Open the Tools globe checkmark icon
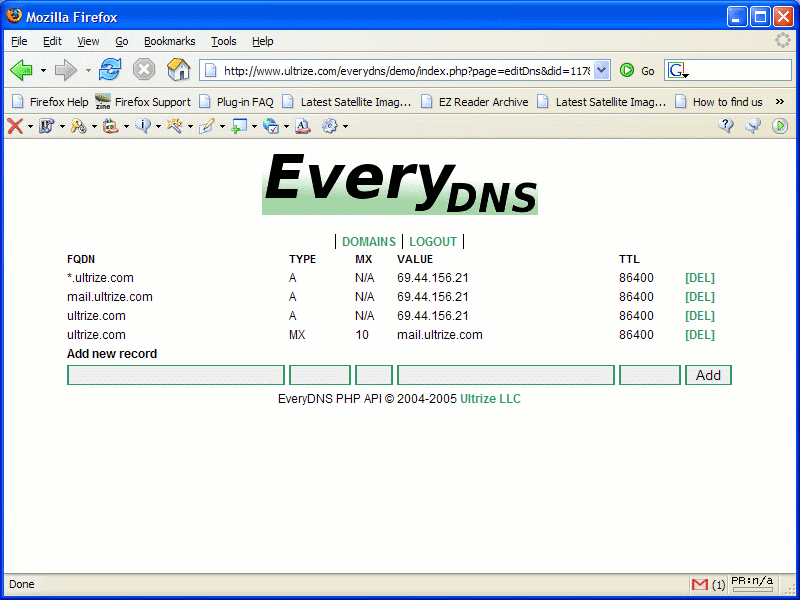The image size is (800, 600). coord(271,126)
